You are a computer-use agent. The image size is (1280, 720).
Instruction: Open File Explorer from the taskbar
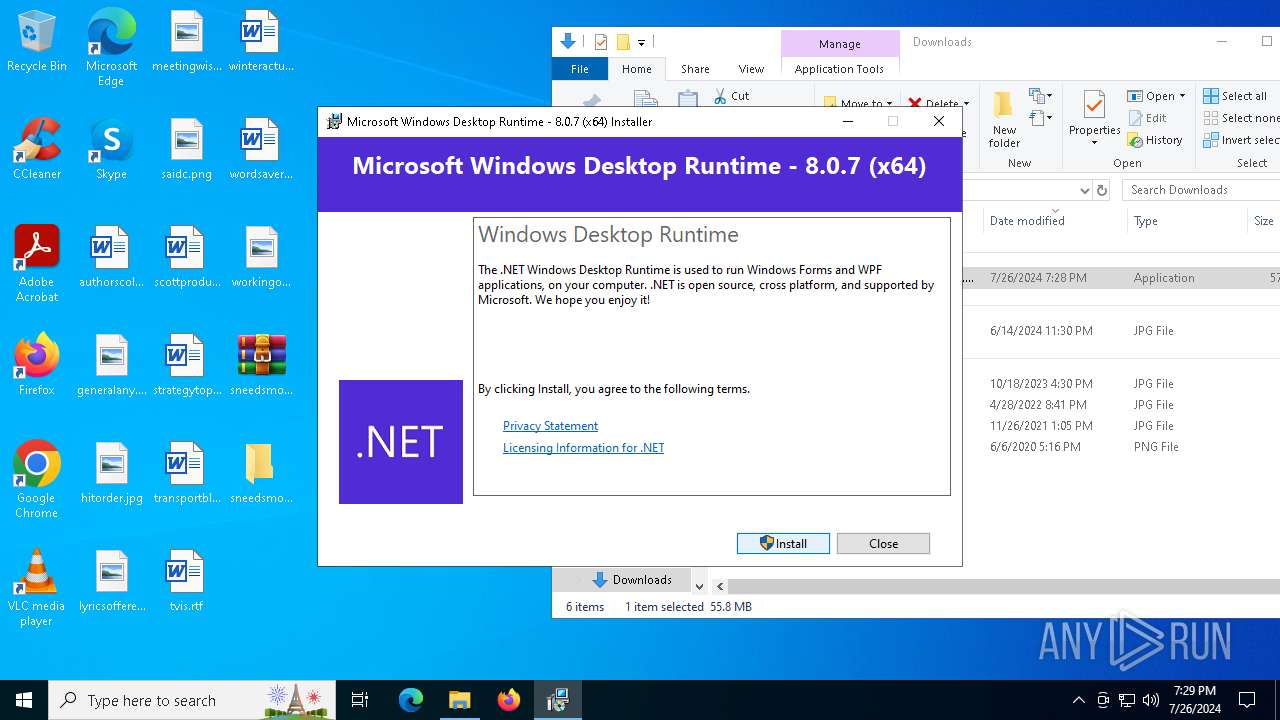[459, 700]
